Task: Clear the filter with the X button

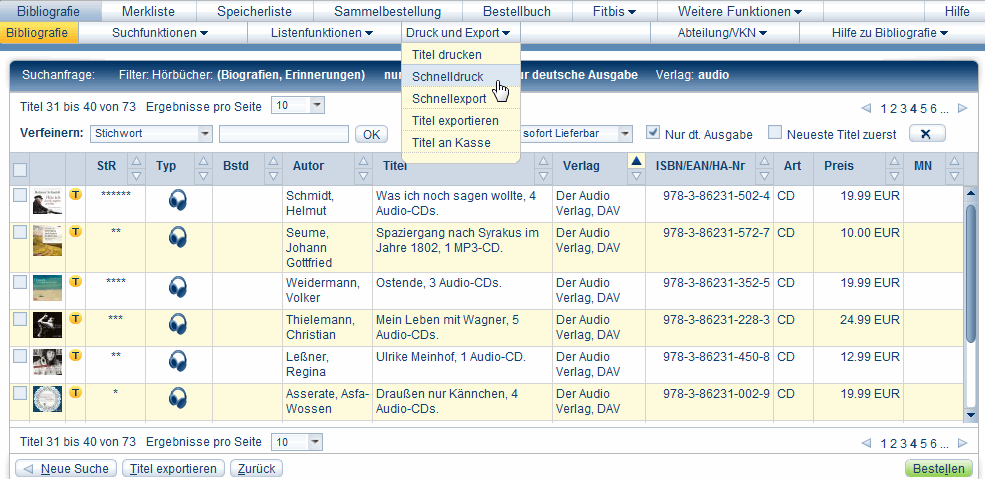Action: point(926,134)
